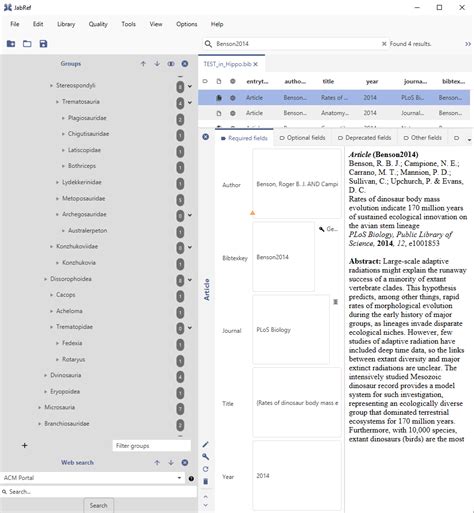
Task: Click the URL icon in Anatomy row
Action: pyautogui.click(x=233, y=113)
